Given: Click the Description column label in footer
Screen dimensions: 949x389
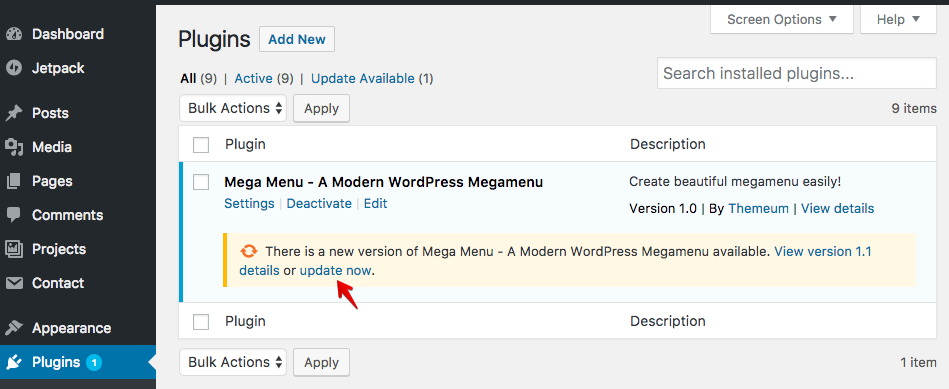Looking at the screenshot, I should (x=668, y=322).
